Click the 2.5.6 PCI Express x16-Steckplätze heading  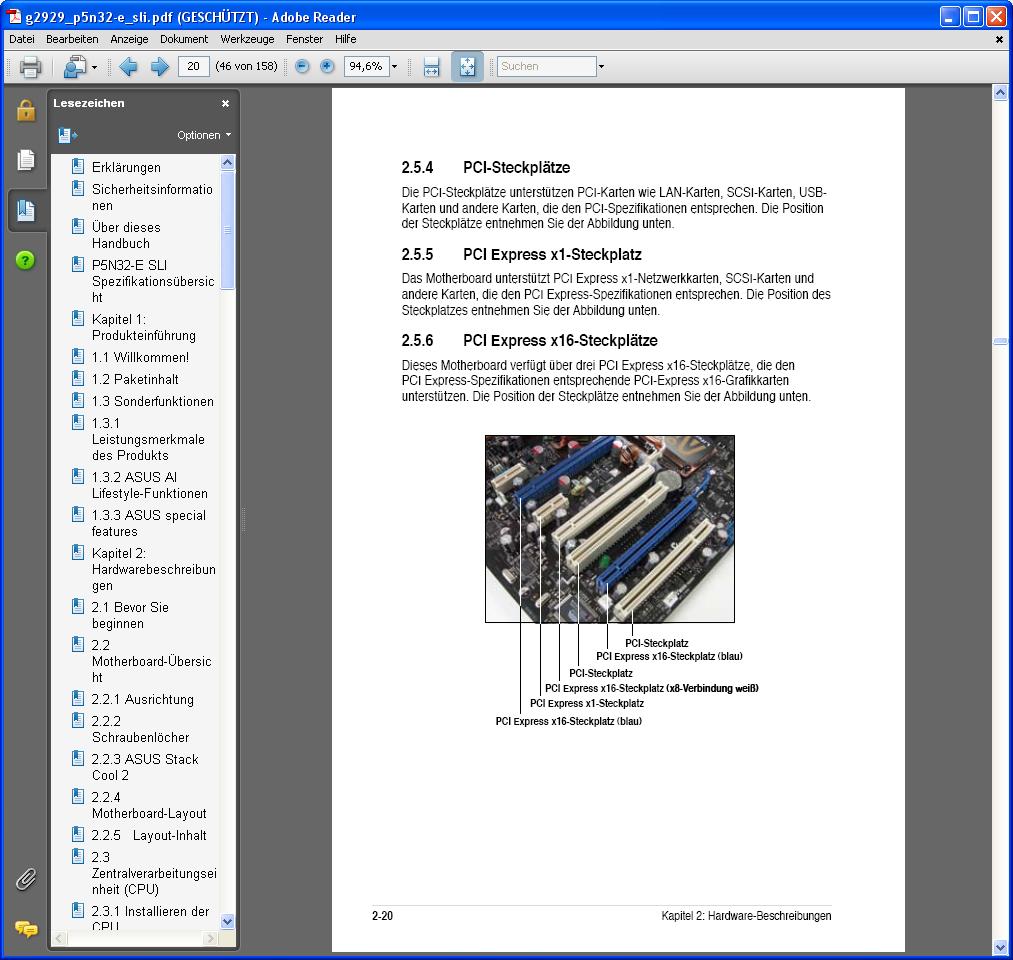529,340
